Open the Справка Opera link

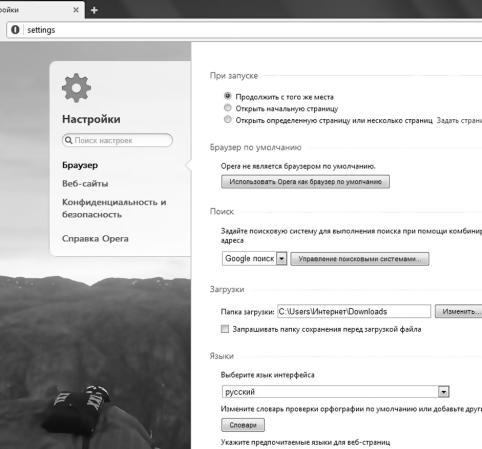[95, 239]
